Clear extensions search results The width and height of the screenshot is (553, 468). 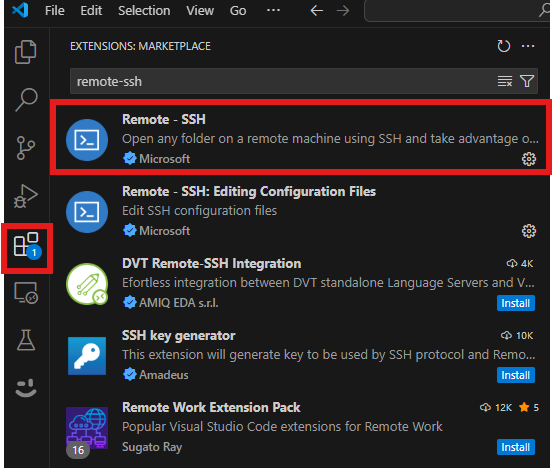click(x=505, y=81)
